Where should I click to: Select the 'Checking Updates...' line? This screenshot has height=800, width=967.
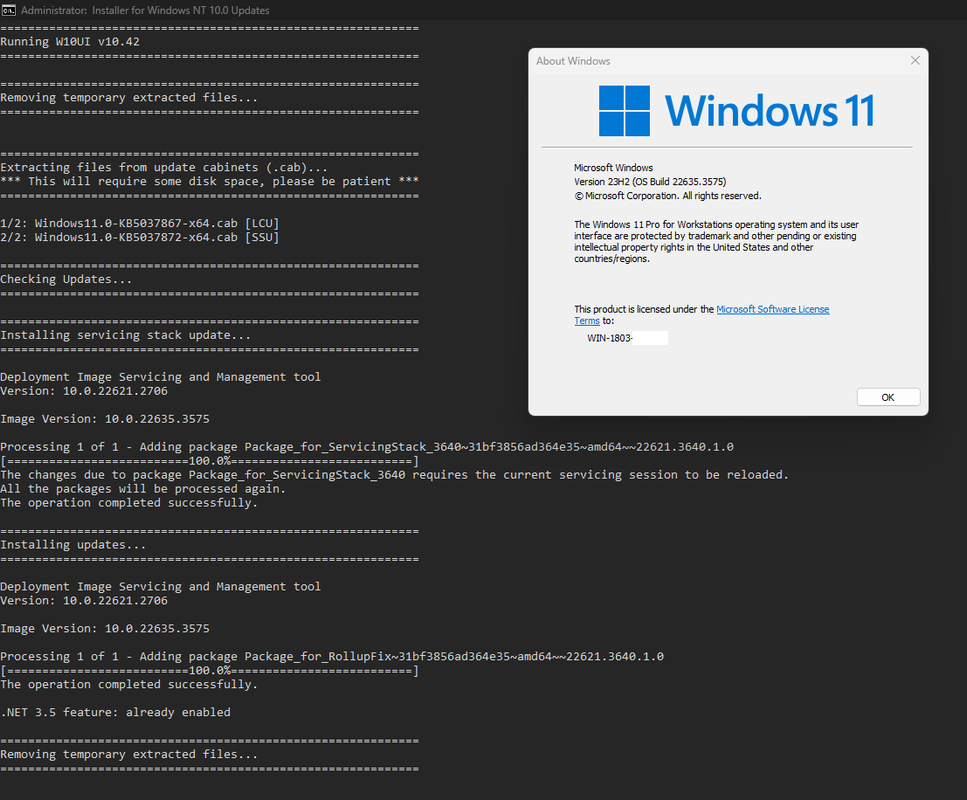pyautogui.click(x=66, y=279)
